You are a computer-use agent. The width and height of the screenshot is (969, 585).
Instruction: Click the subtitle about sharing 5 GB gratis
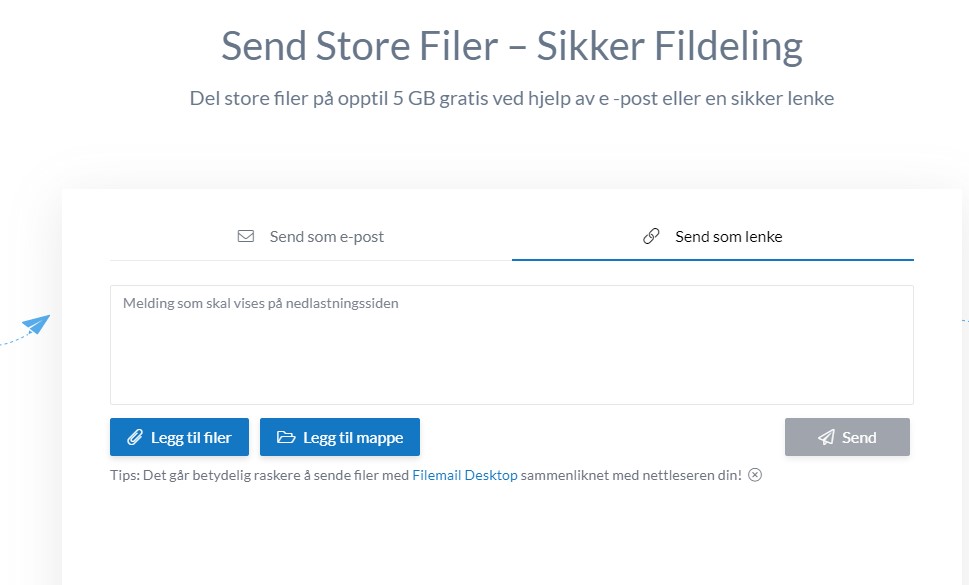point(511,98)
